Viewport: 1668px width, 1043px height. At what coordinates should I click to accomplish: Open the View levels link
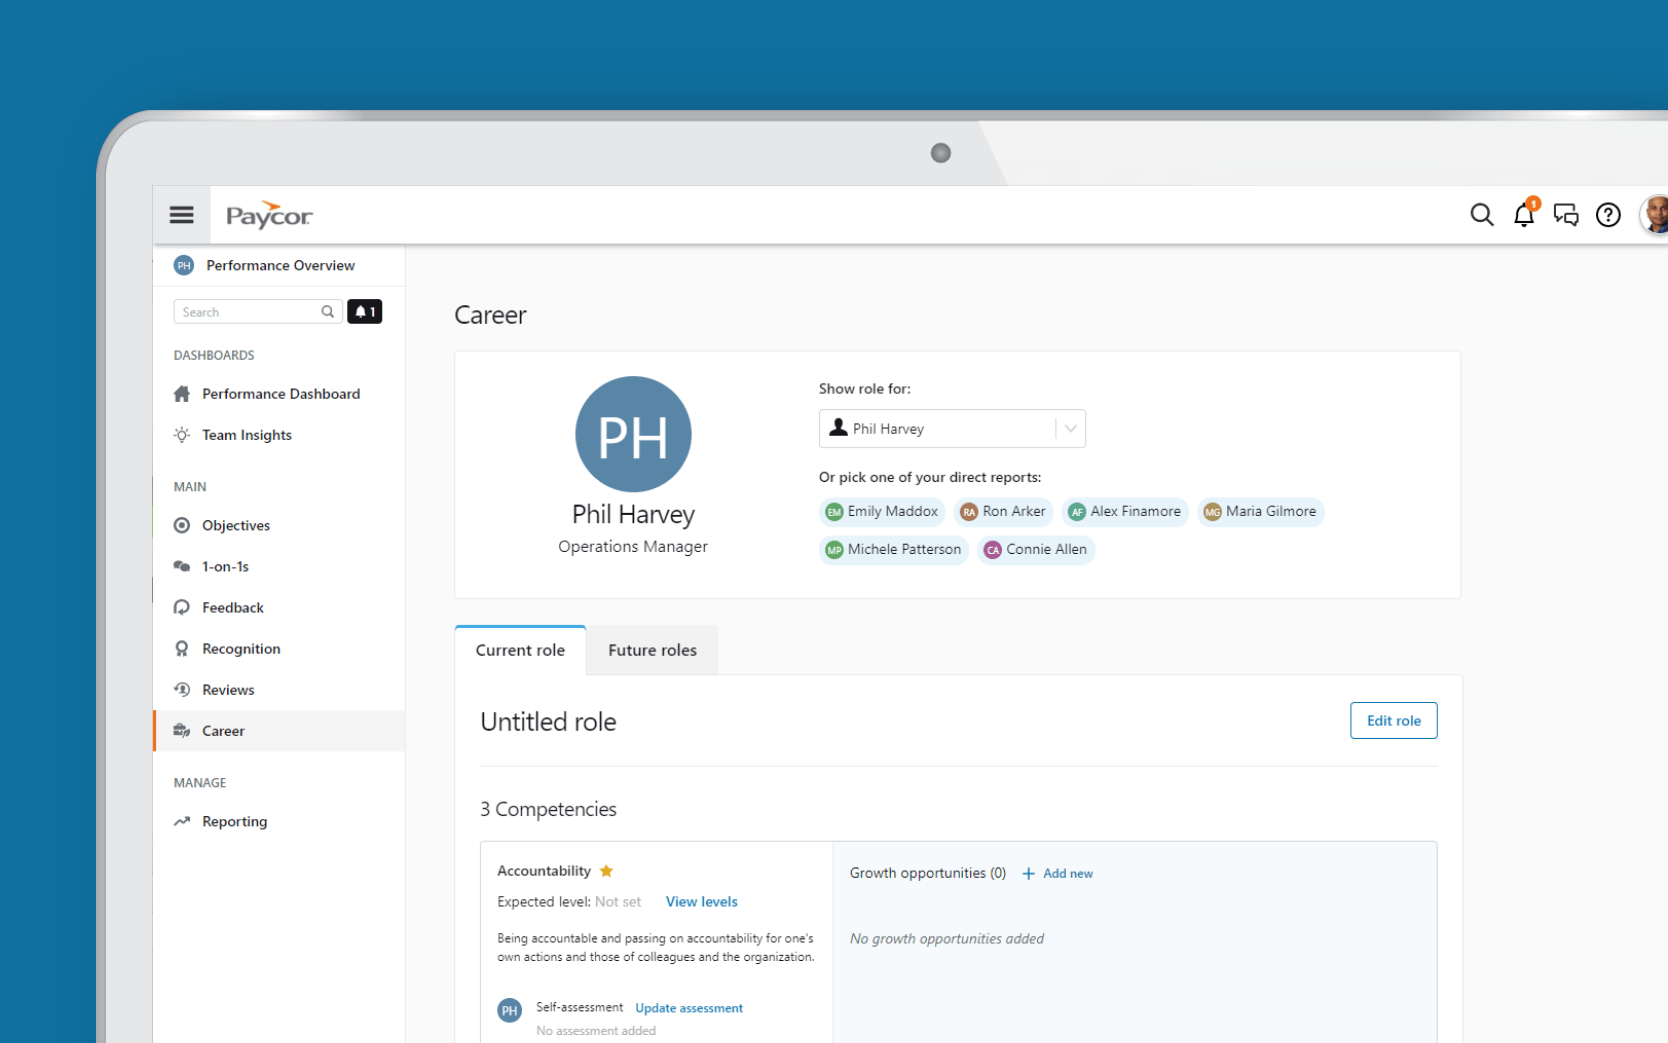[701, 902]
